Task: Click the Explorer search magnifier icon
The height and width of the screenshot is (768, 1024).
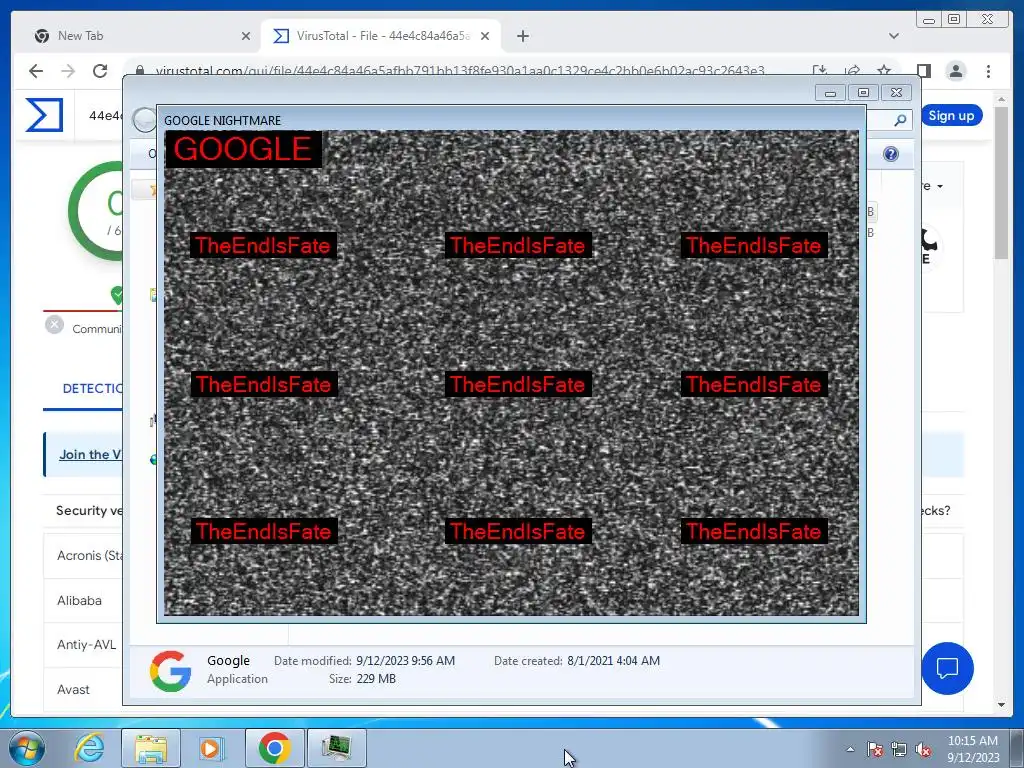Action: [900, 120]
